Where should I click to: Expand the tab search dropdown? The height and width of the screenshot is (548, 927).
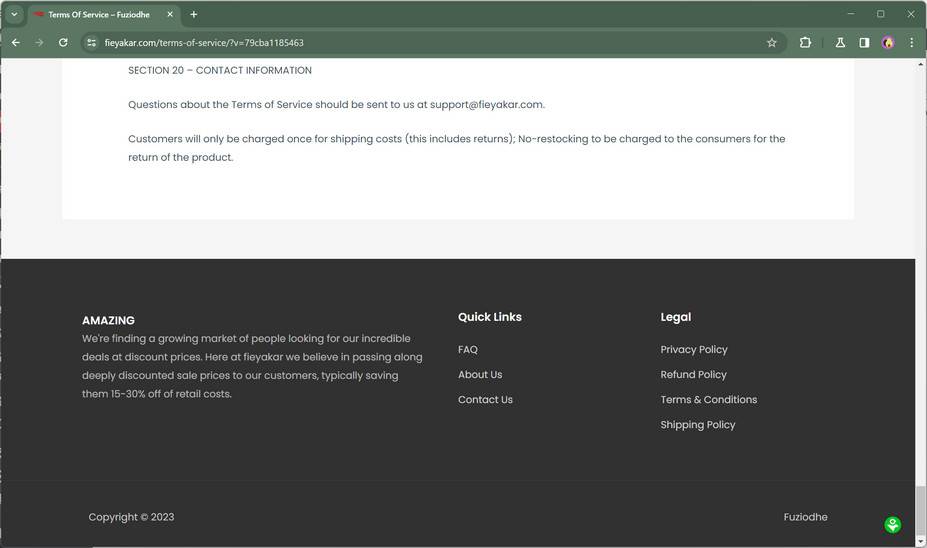14,14
